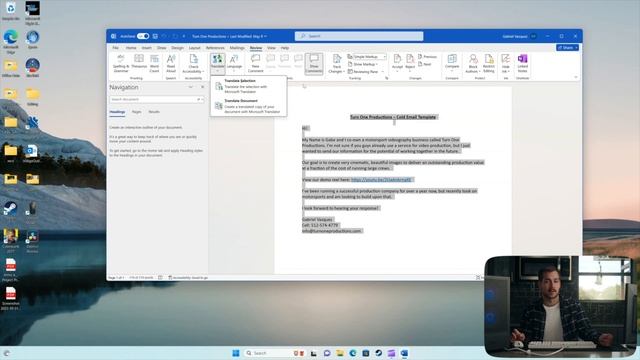The image size is (640, 360).
Task: Choose Translate Document from menu
Action: (249, 106)
